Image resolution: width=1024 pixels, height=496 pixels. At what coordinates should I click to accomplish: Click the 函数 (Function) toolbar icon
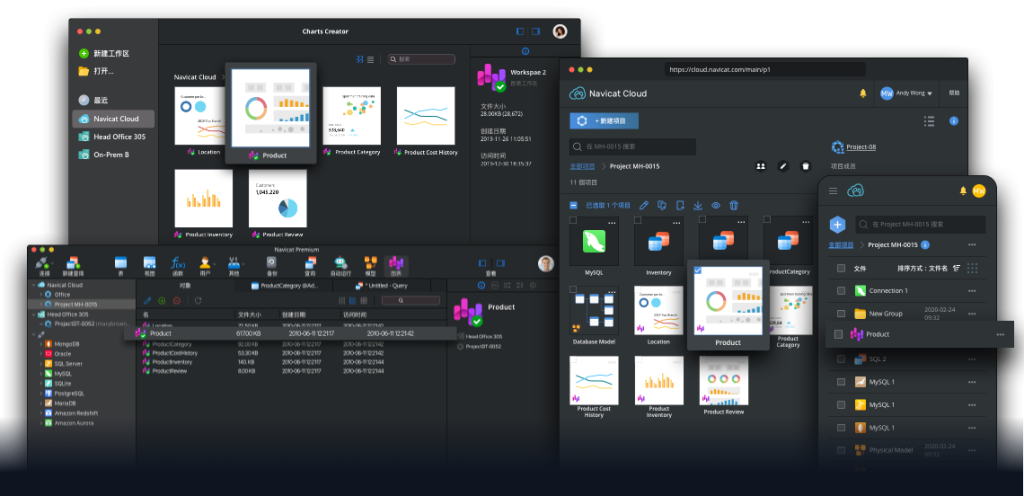(x=178, y=266)
